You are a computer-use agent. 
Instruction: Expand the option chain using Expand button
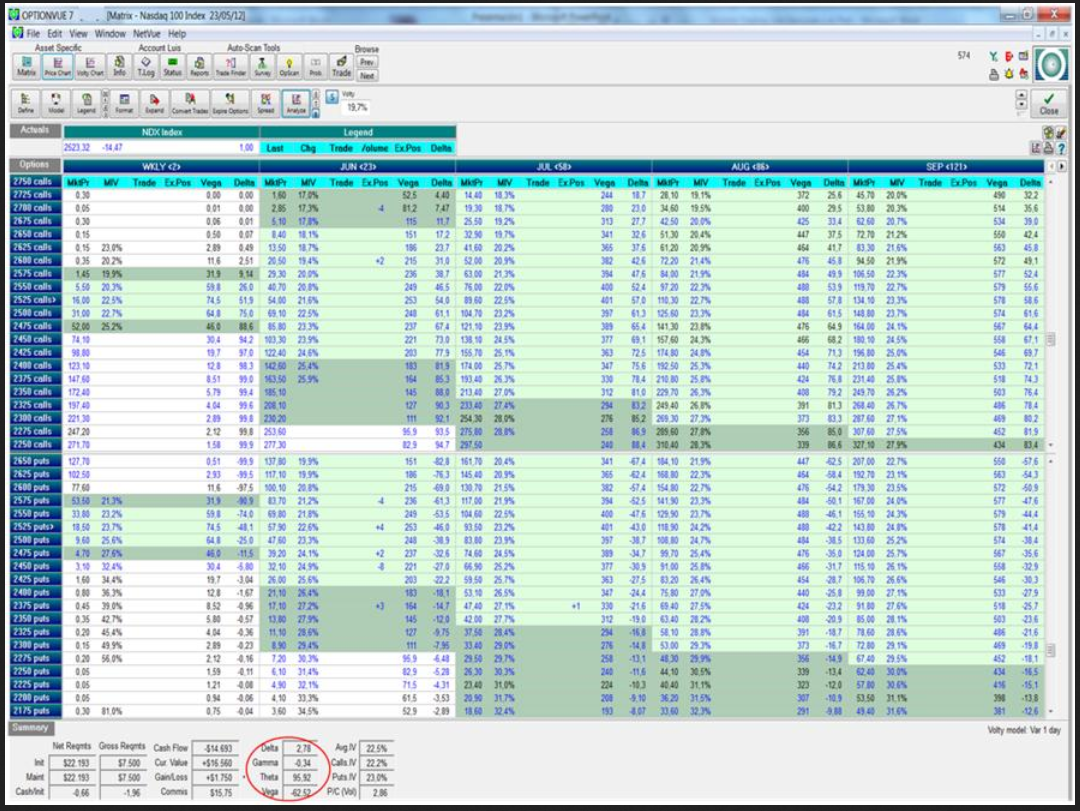coord(154,103)
